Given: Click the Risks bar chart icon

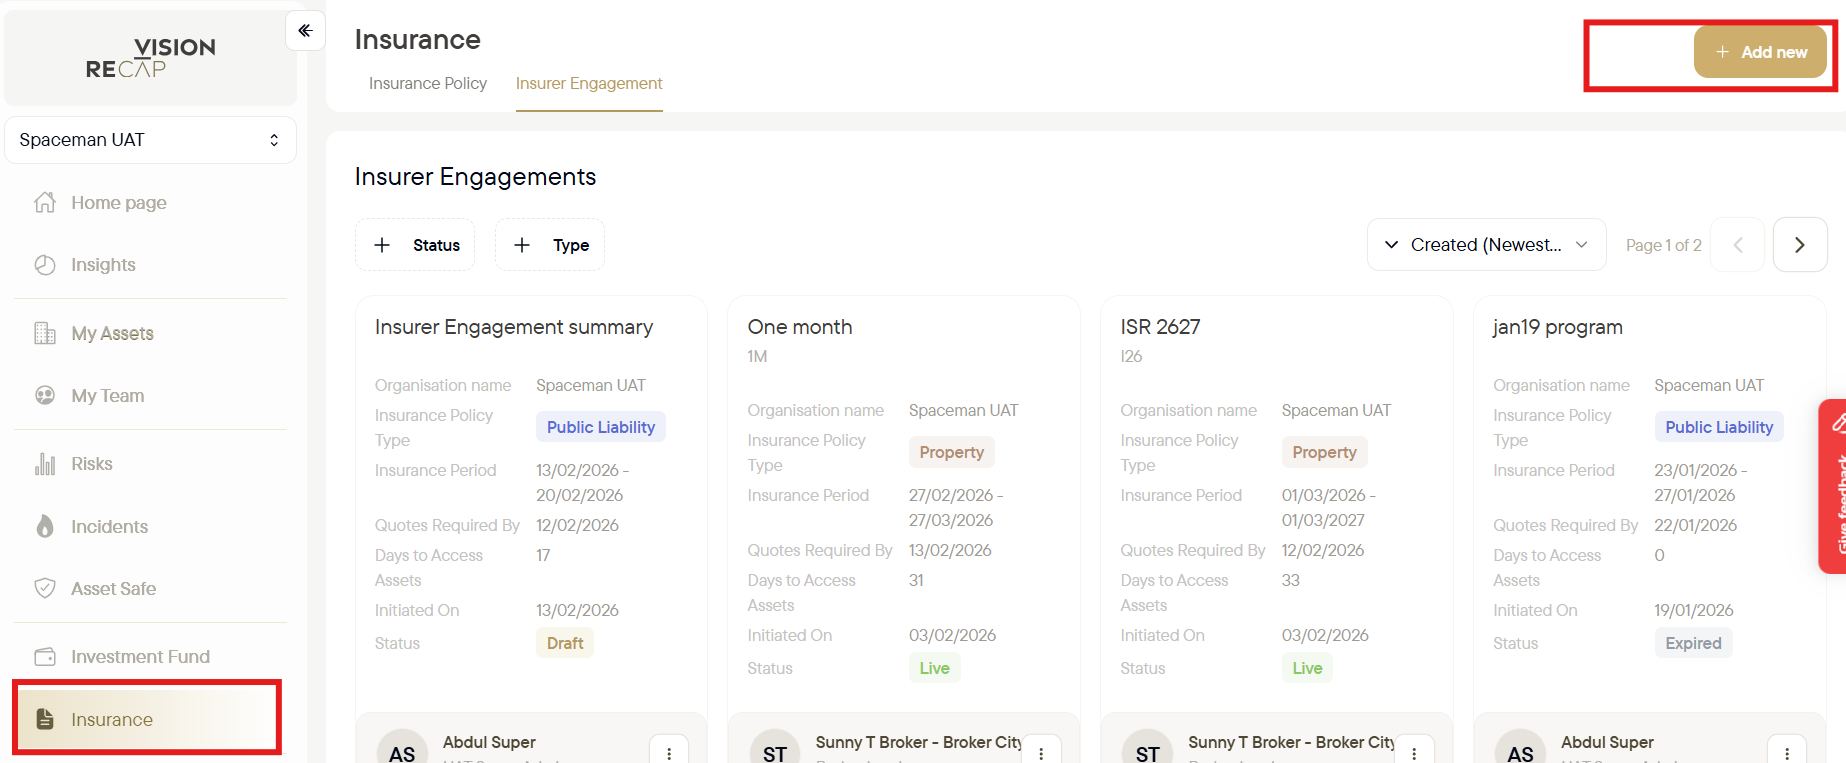Looking at the screenshot, I should click(x=45, y=464).
